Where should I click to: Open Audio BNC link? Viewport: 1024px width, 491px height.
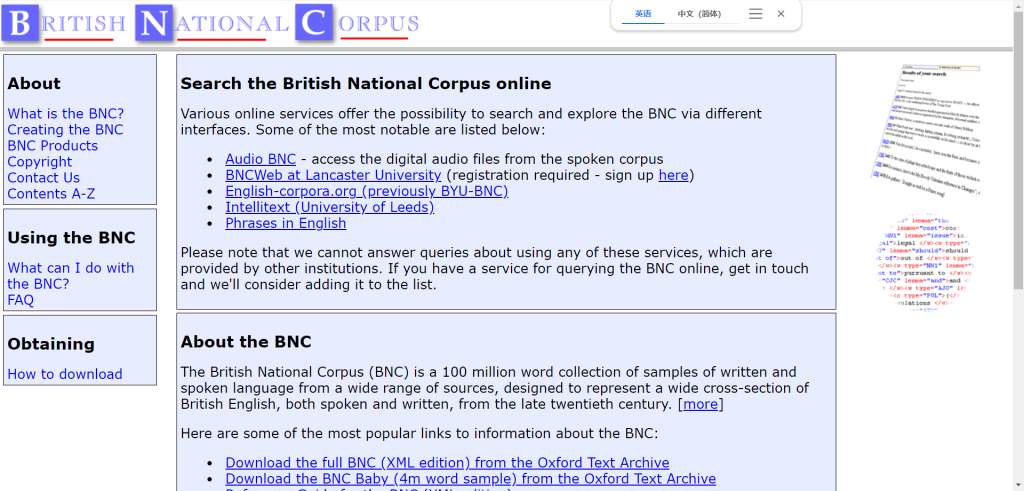261,159
